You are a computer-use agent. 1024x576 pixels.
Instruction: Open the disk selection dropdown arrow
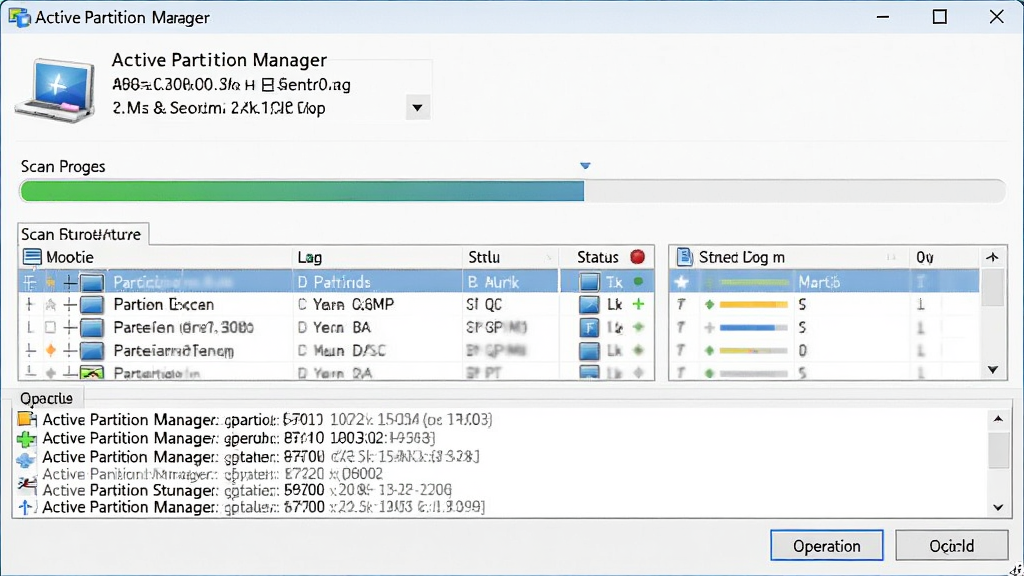pyautogui.click(x=417, y=108)
